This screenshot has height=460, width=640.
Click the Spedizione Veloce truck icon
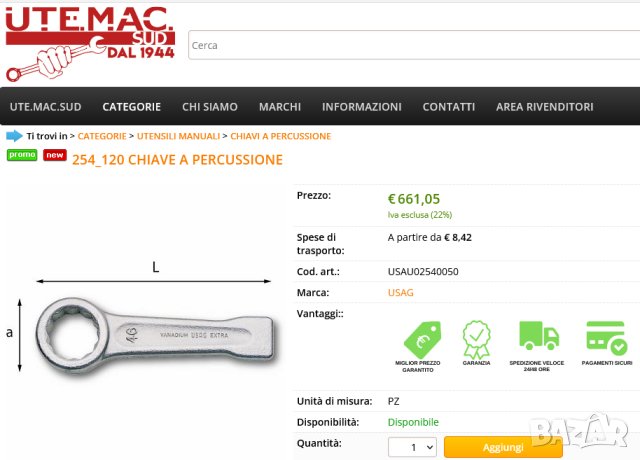[539, 336]
